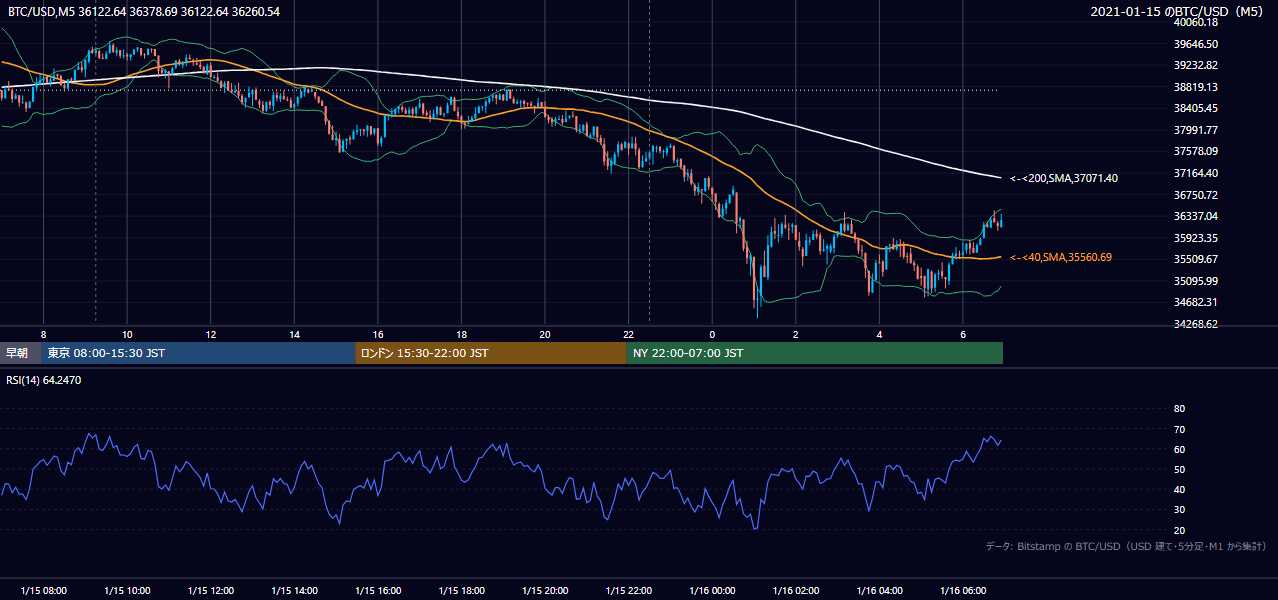This screenshot has height=600, width=1278.
Task: Click RSI scale value 40
Action: pos(1179,489)
